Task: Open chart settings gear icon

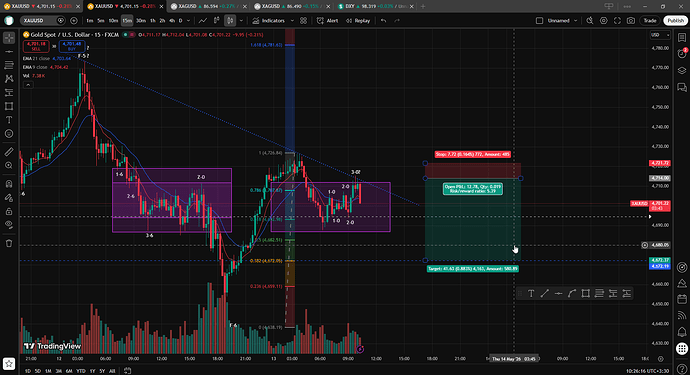Action: (604, 21)
